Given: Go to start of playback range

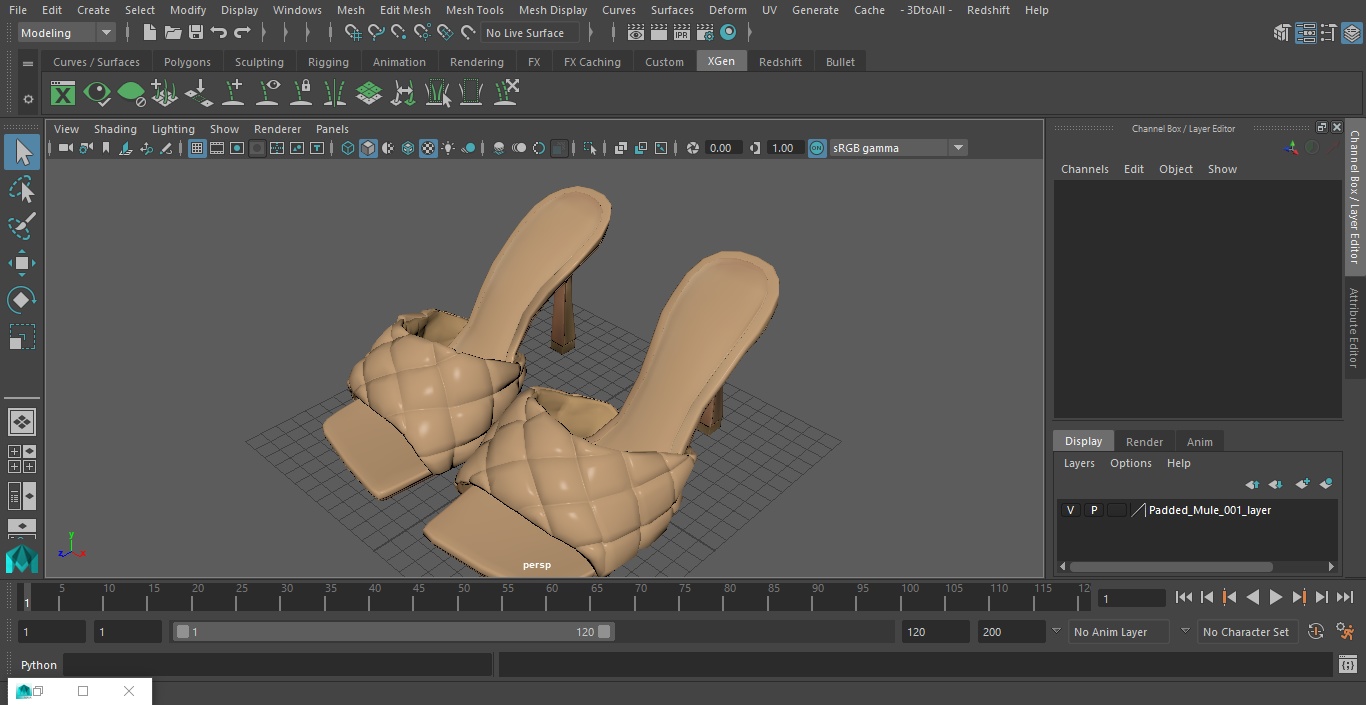Looking at the screenshot, I should pyautogui.click(x=1183, y=597).
